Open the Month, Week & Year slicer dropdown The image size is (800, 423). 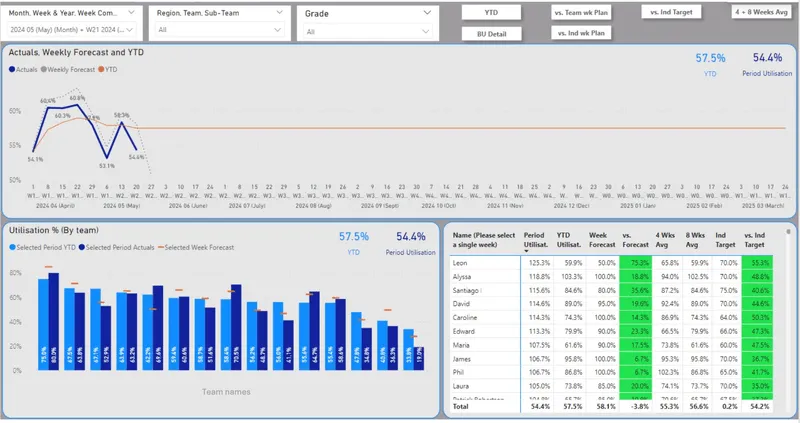click(x=131, y=12)
